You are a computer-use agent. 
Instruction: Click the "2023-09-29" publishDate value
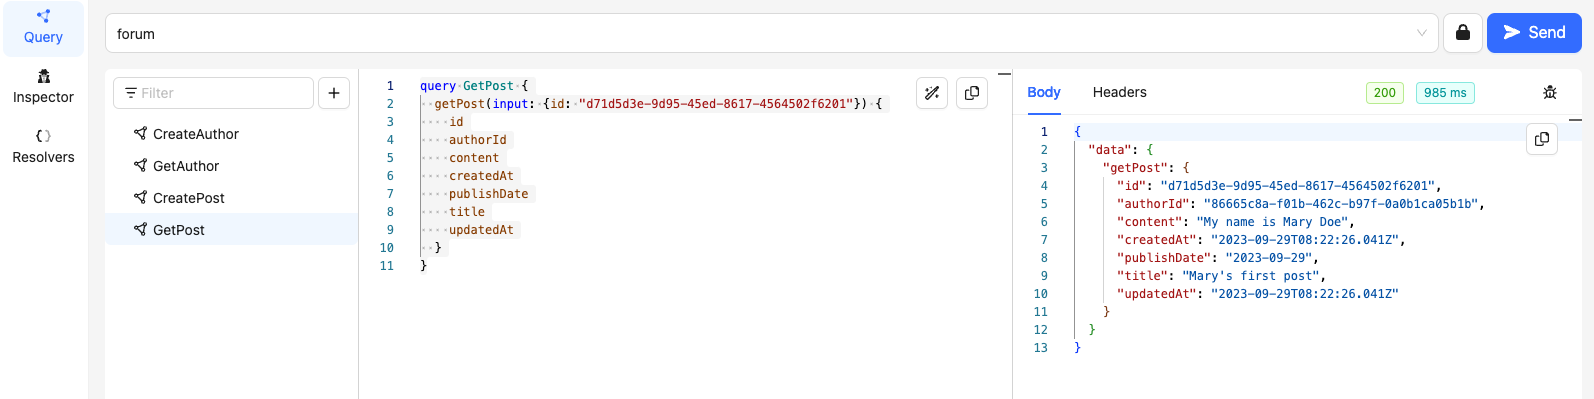[x=1268, y=258]
